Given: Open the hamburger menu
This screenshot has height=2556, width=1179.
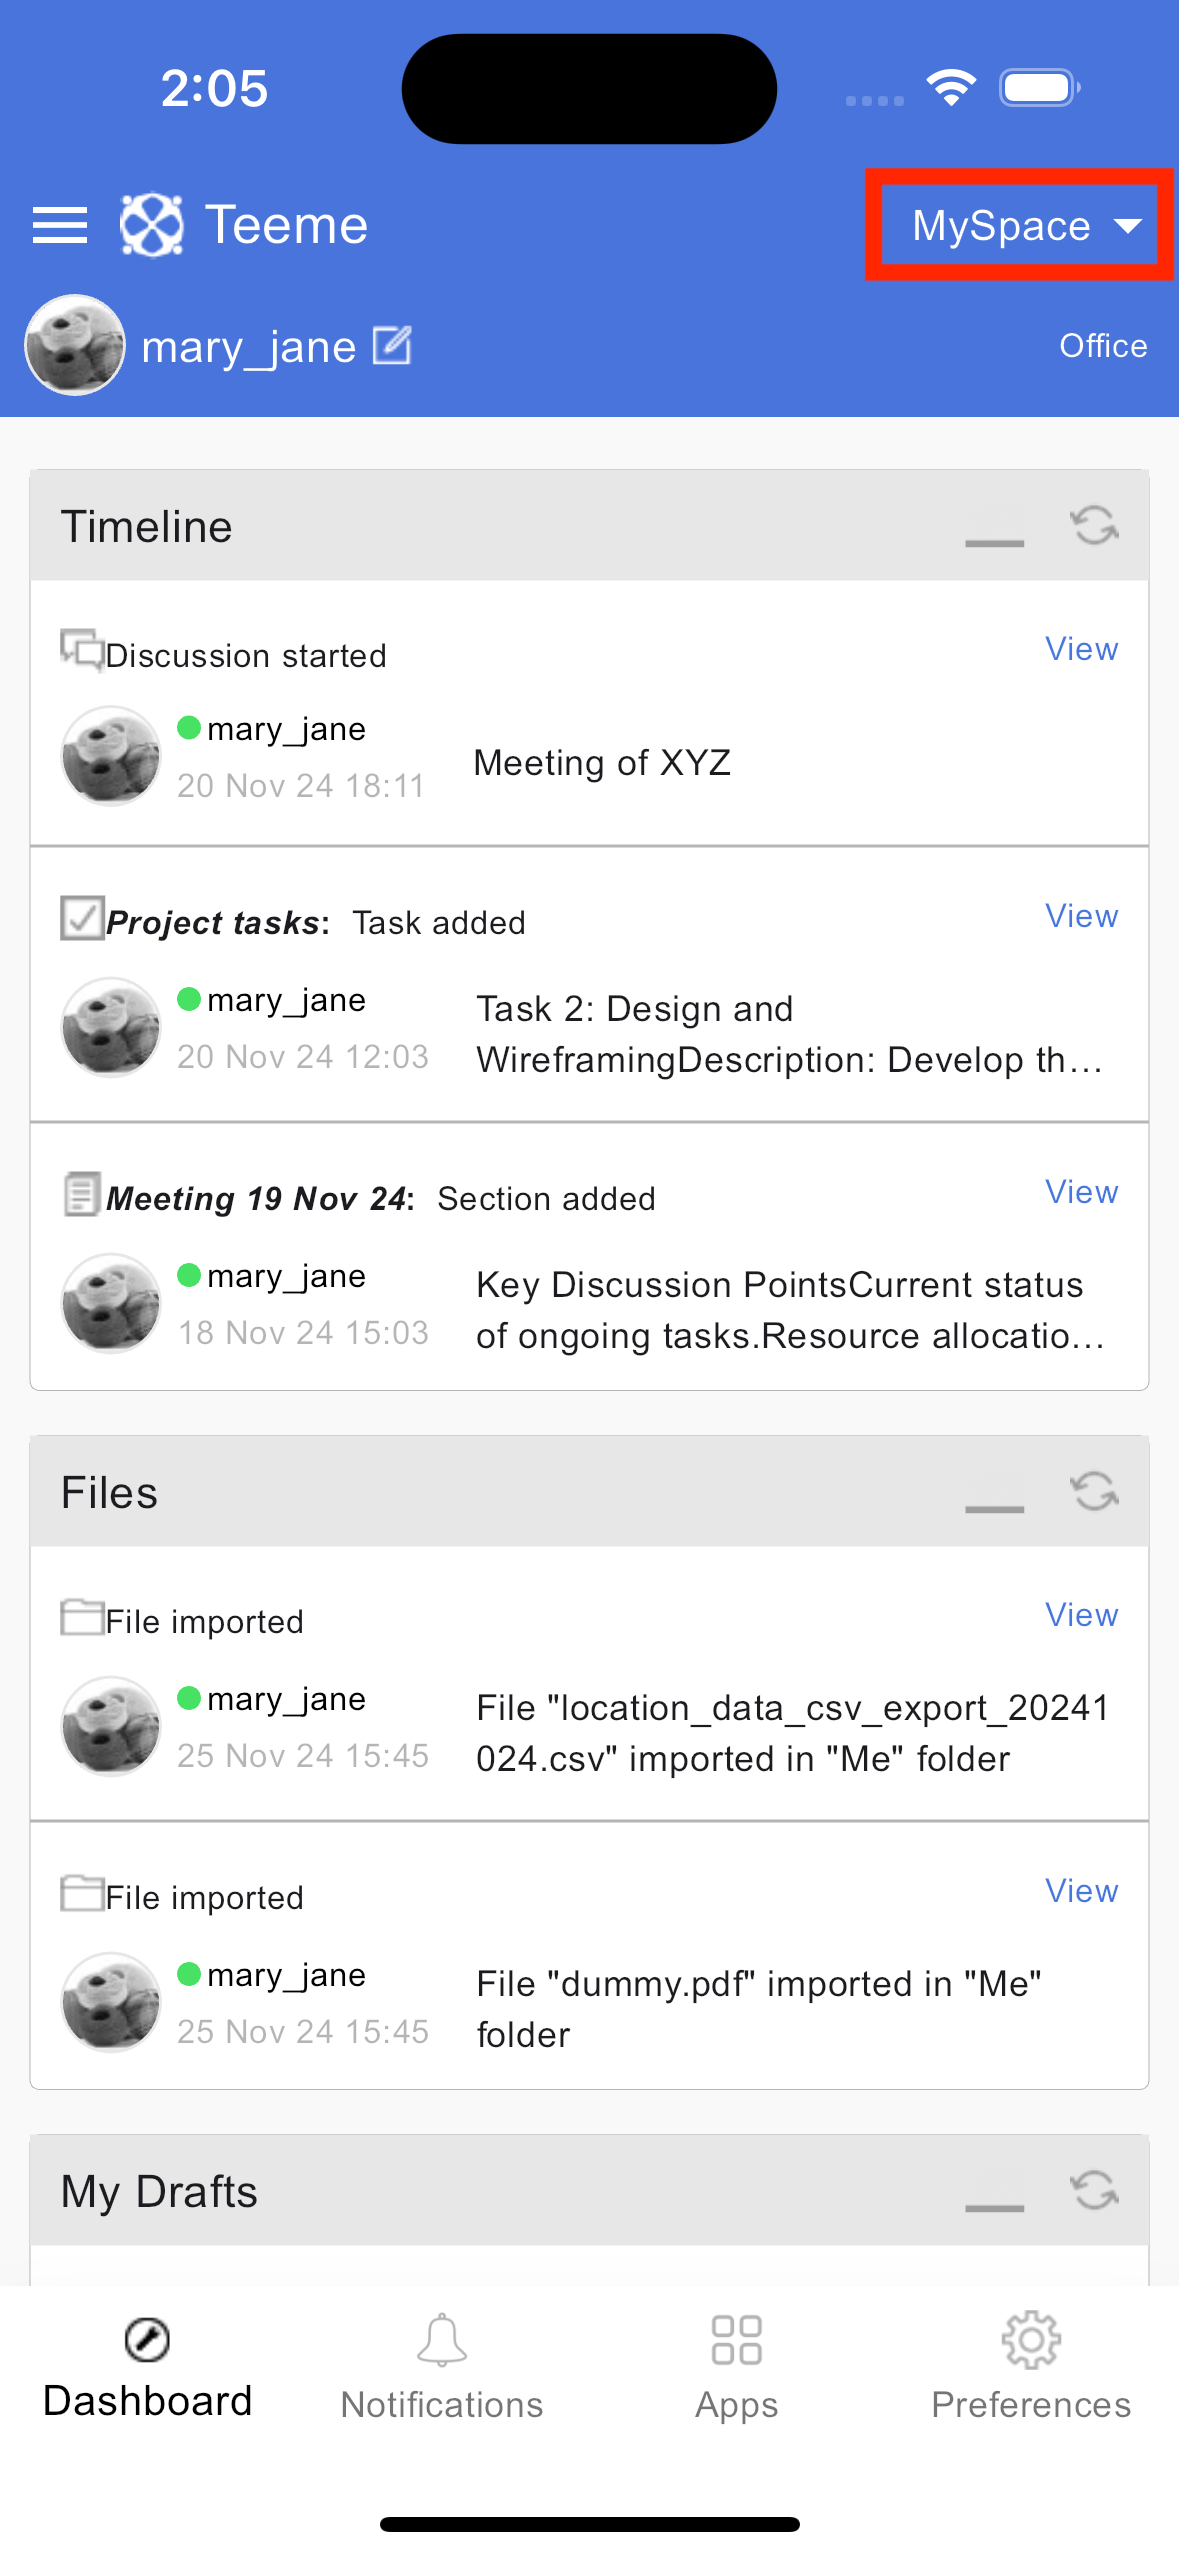Looking at the screenshot, I should pos(60,225).
